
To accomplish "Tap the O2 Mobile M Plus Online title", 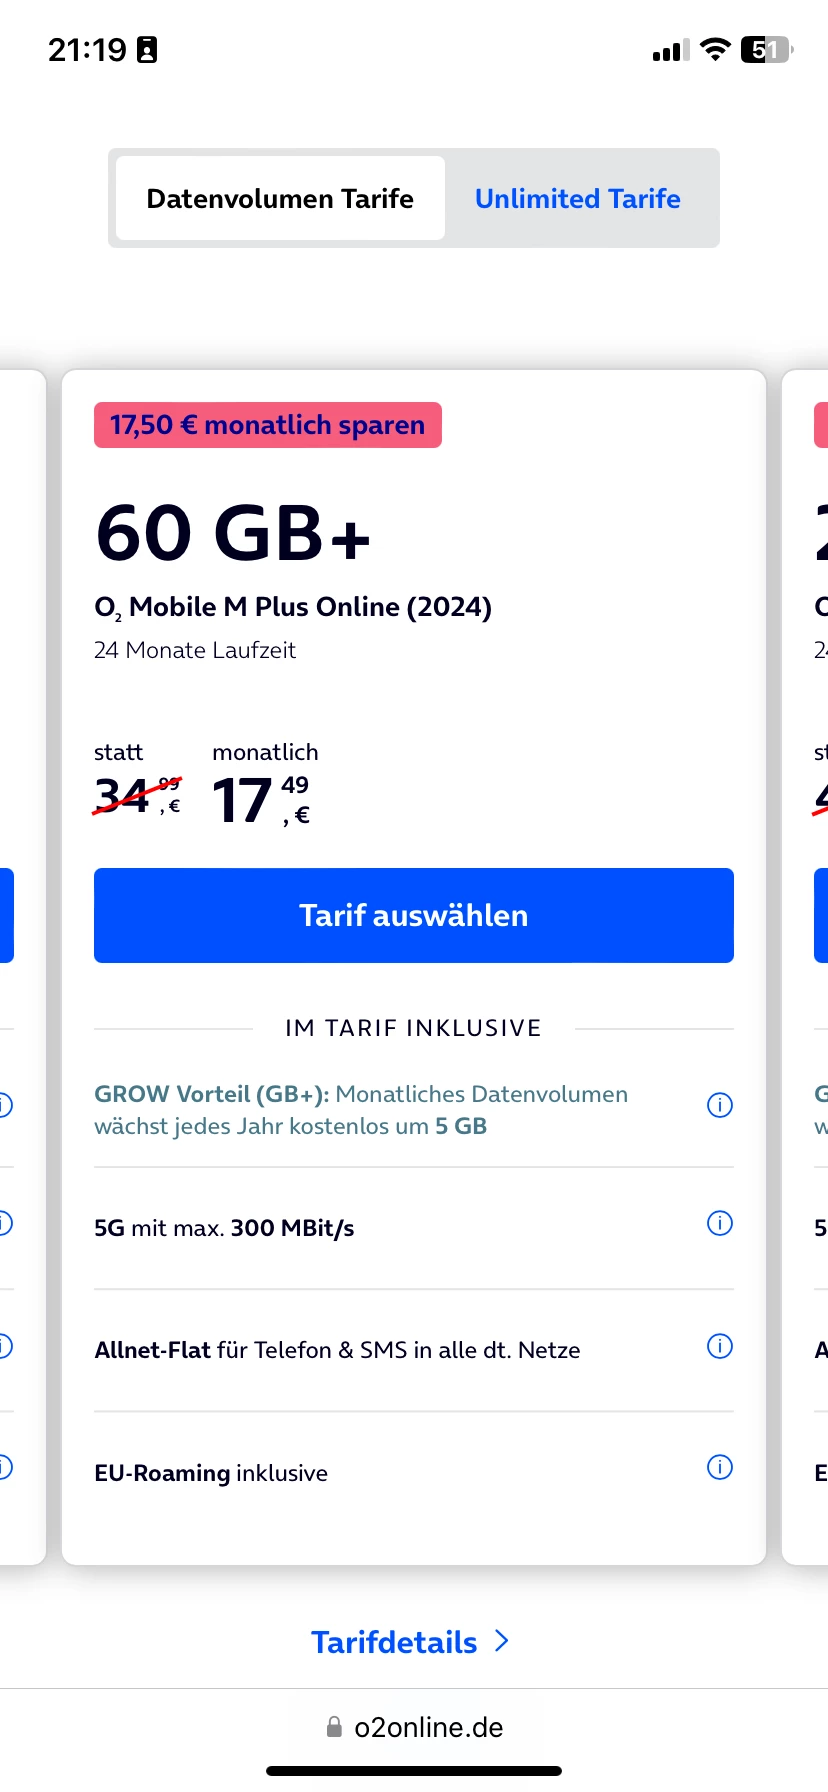I will pyautogui.click(x=293, y=607).
